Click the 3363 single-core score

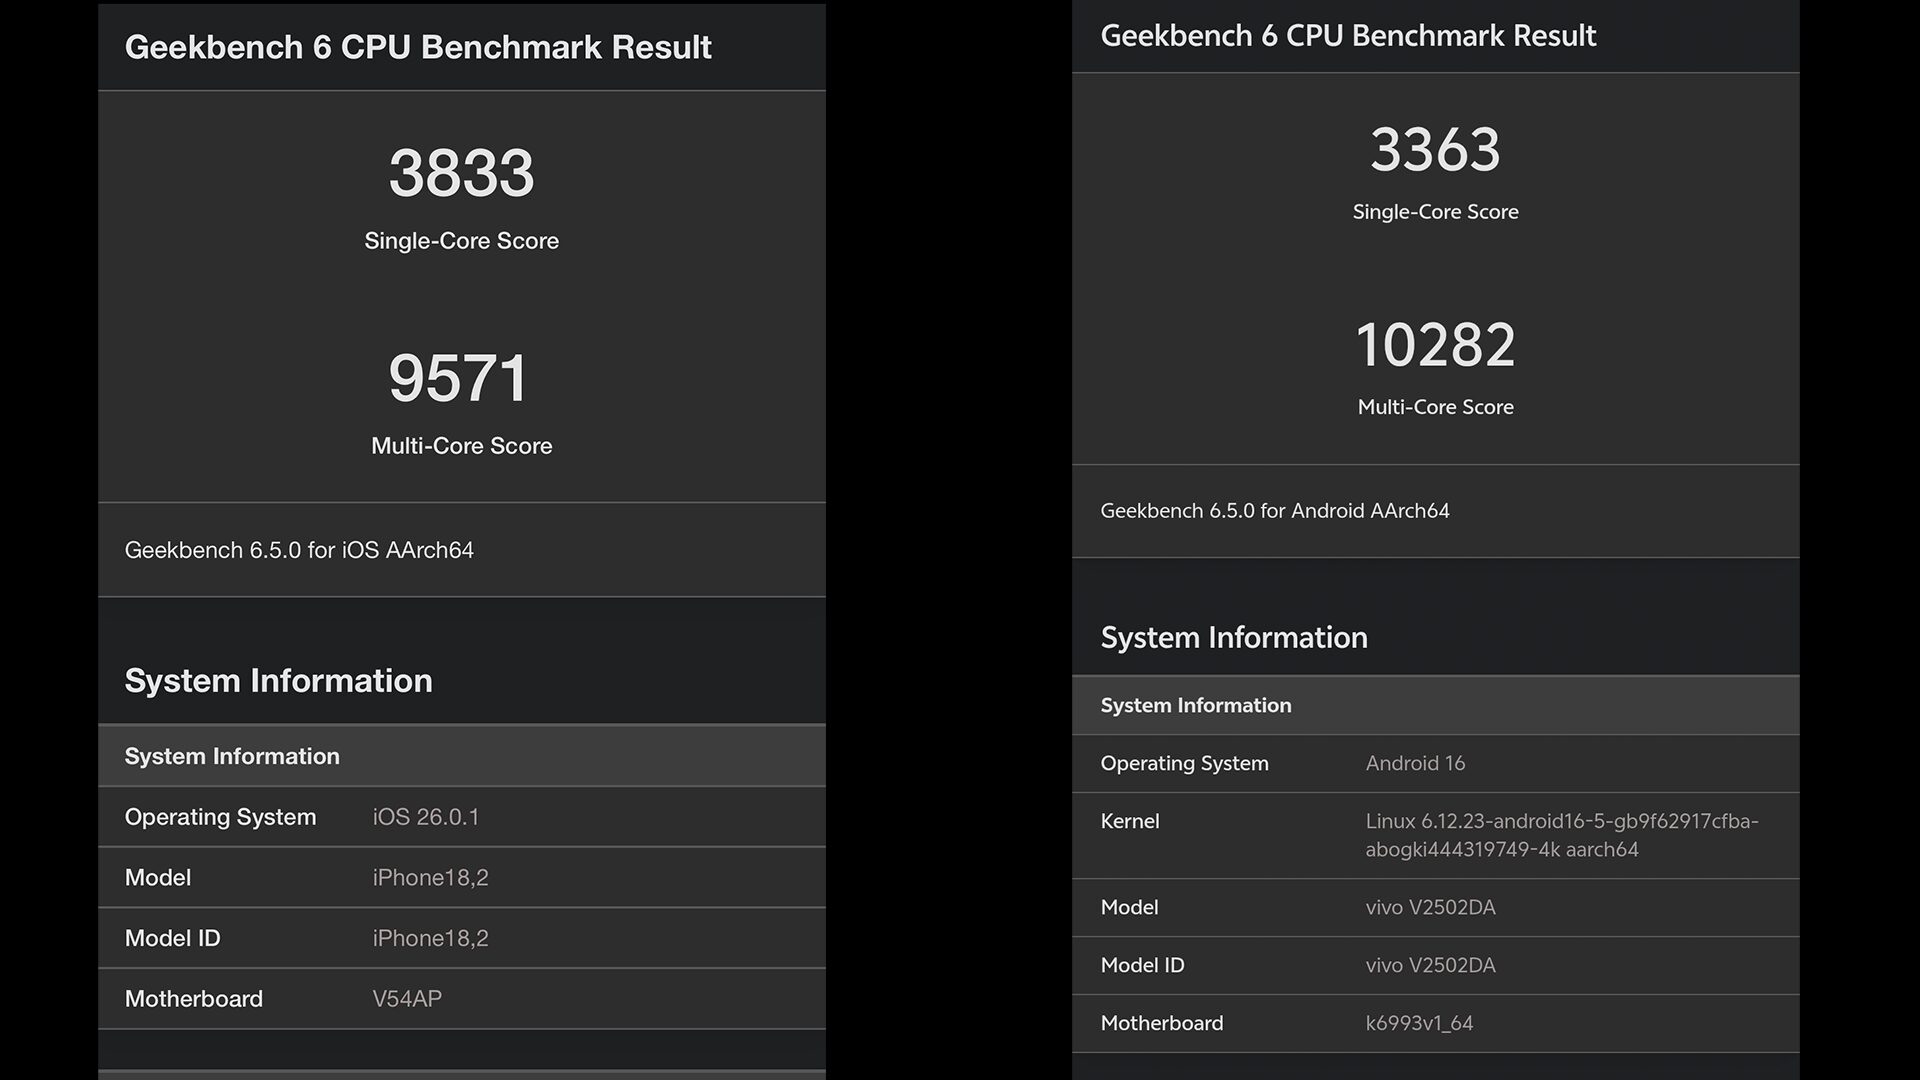[1435, 150]
